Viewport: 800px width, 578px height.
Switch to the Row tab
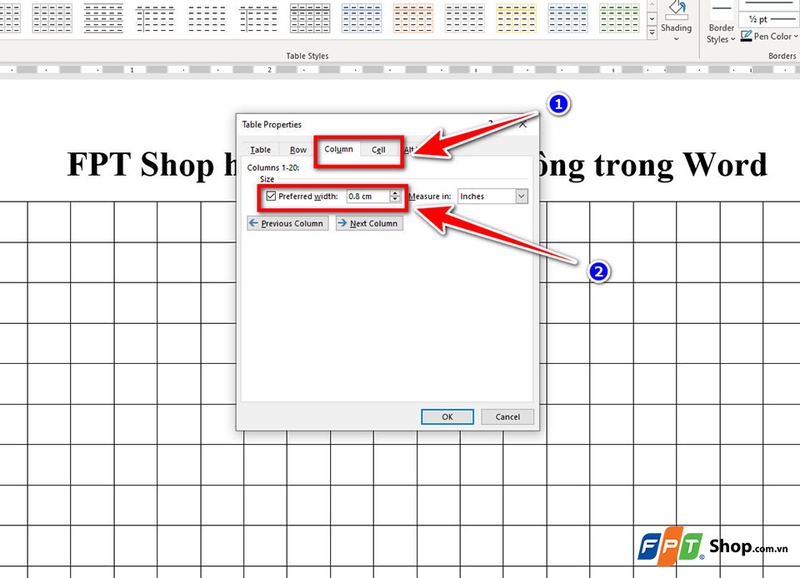tap(298, 149)
